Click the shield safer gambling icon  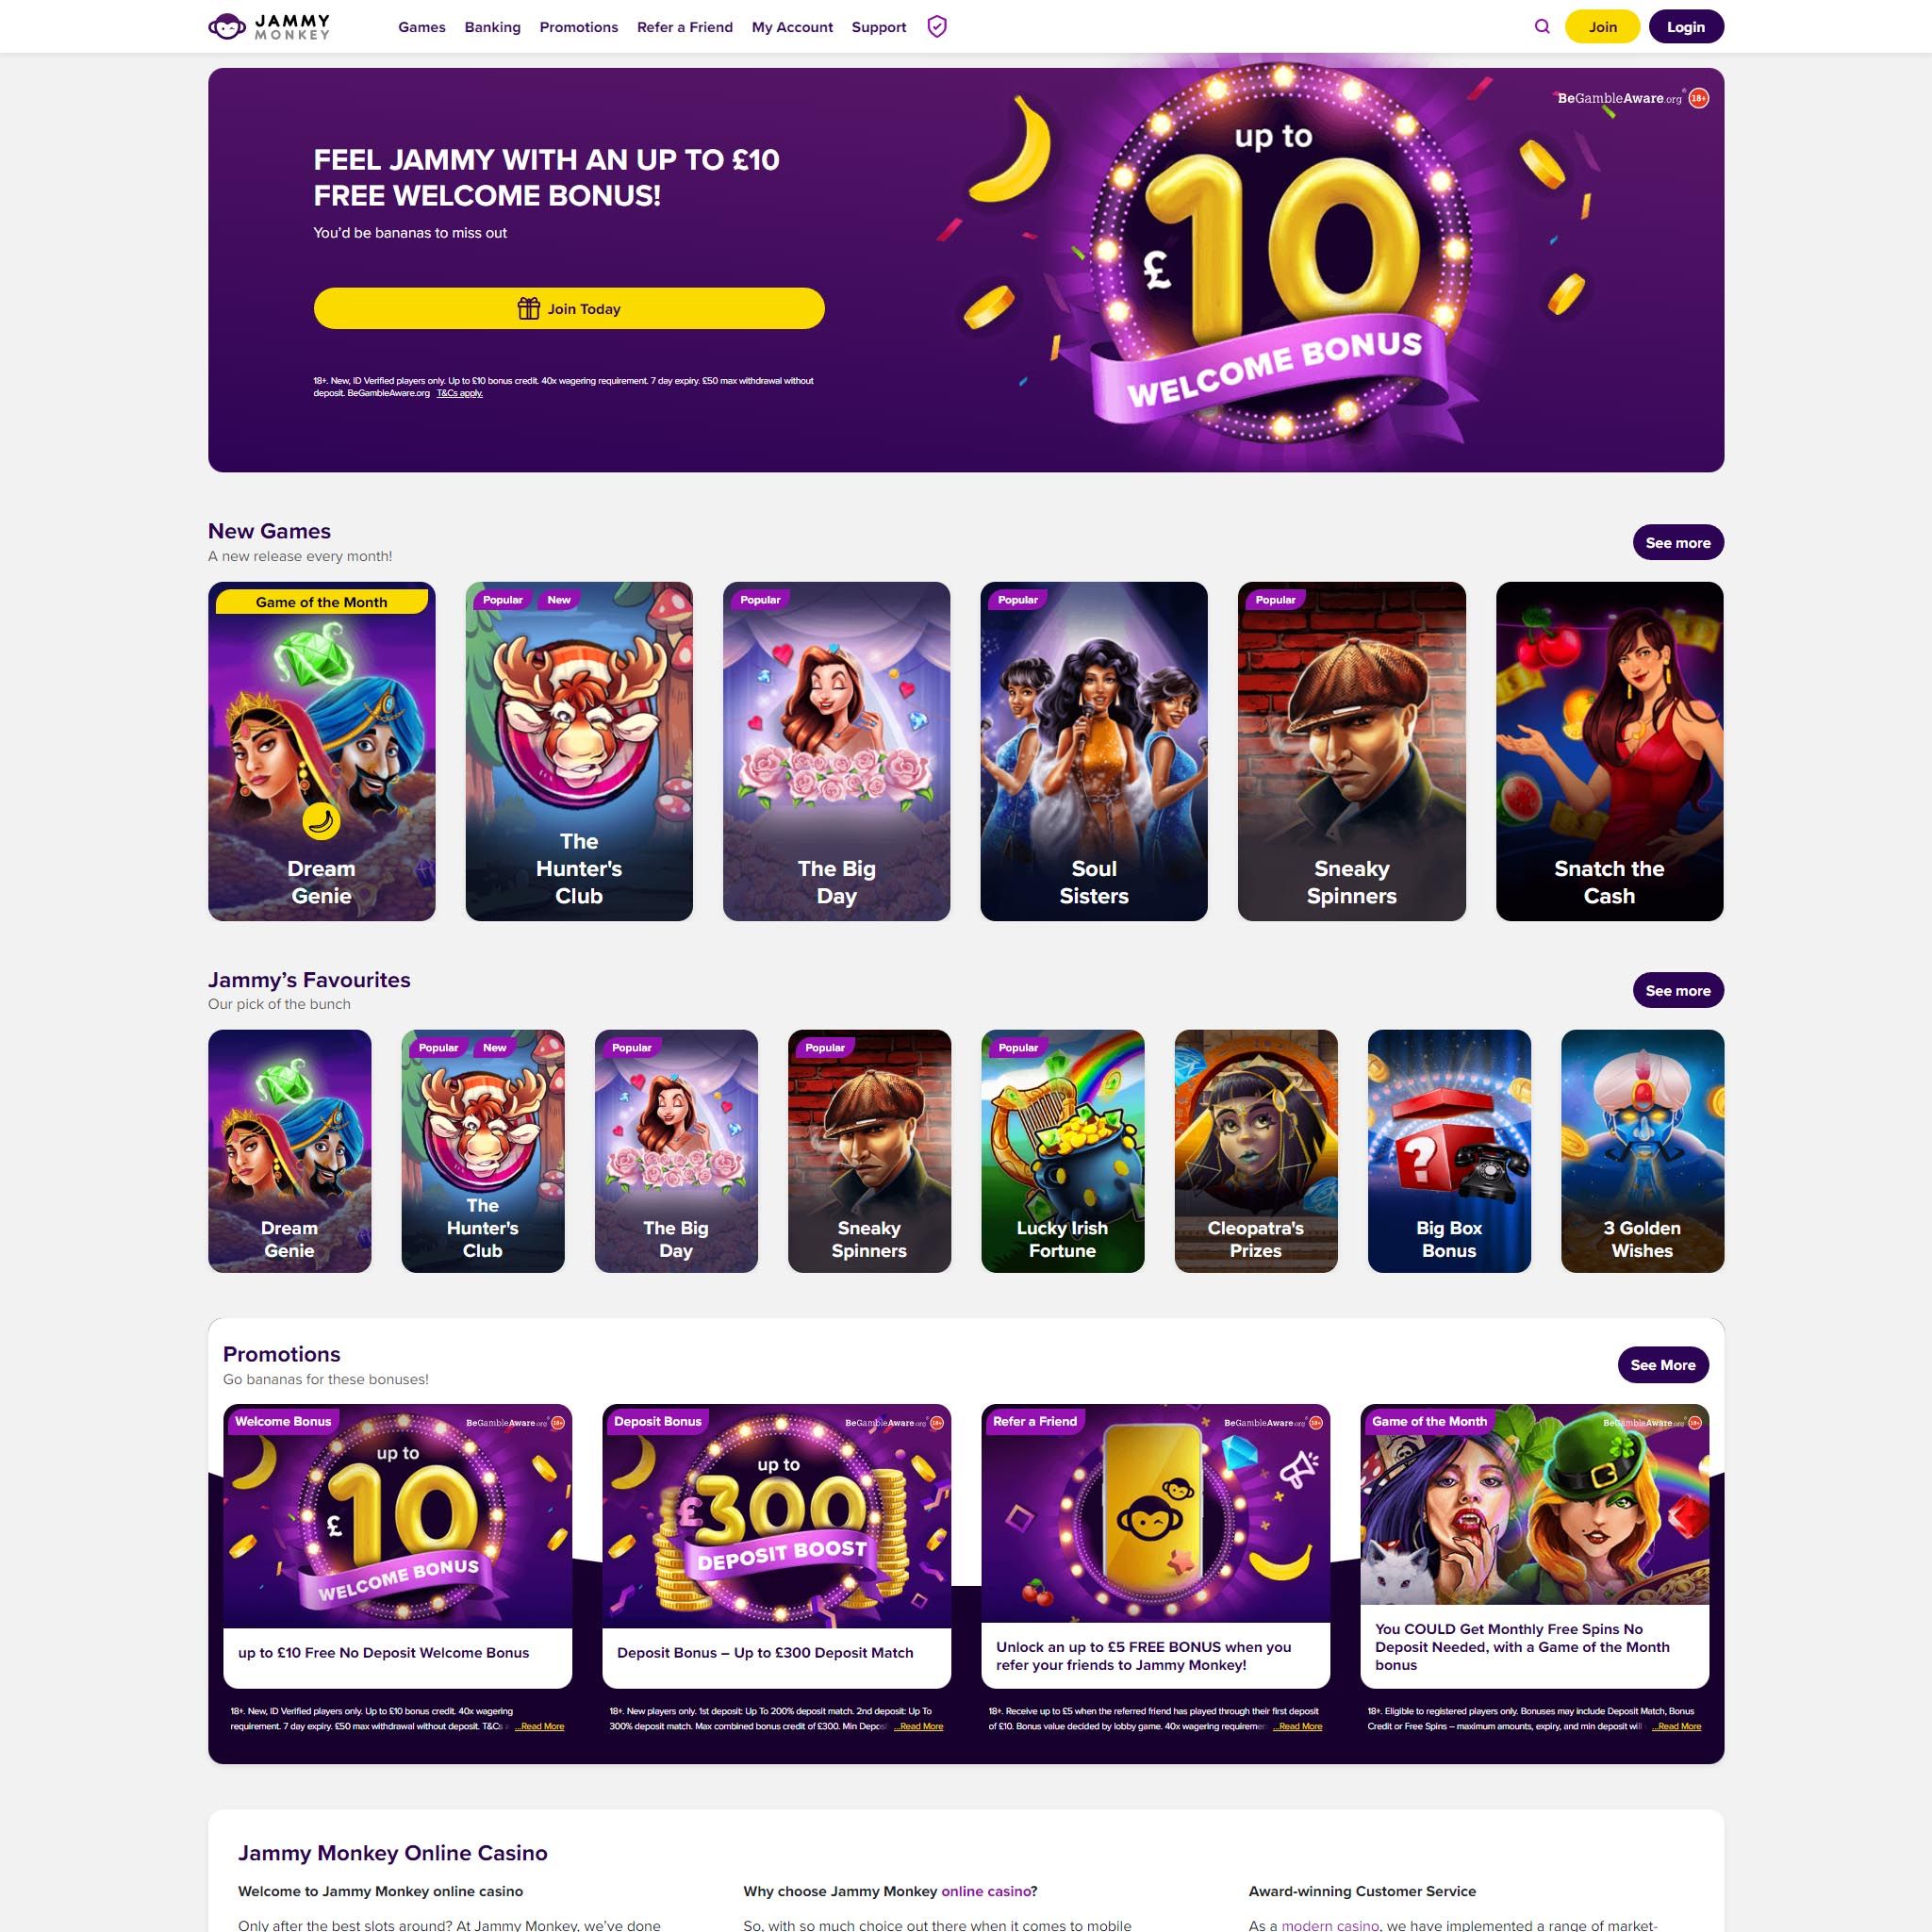point(937,27)
